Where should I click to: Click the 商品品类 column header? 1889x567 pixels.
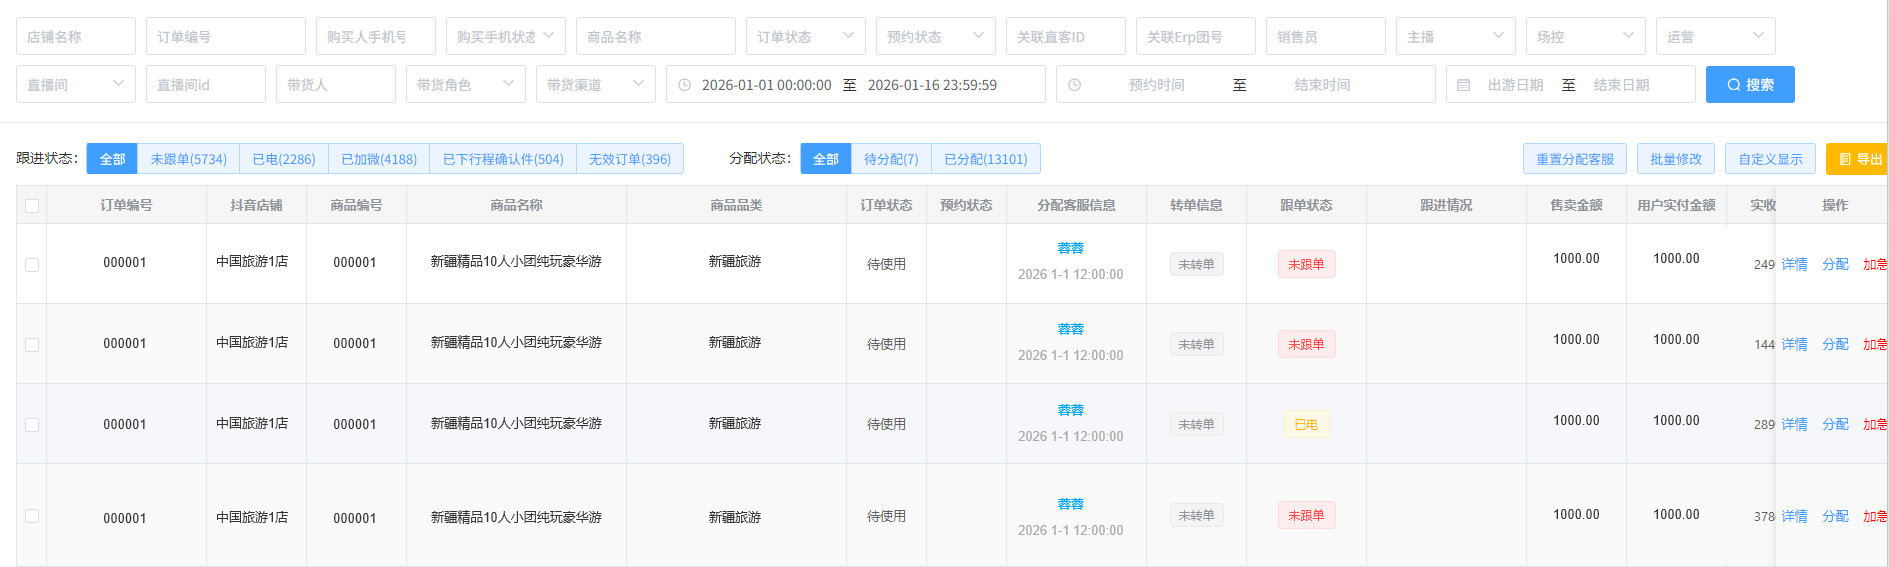pos(736,205)
